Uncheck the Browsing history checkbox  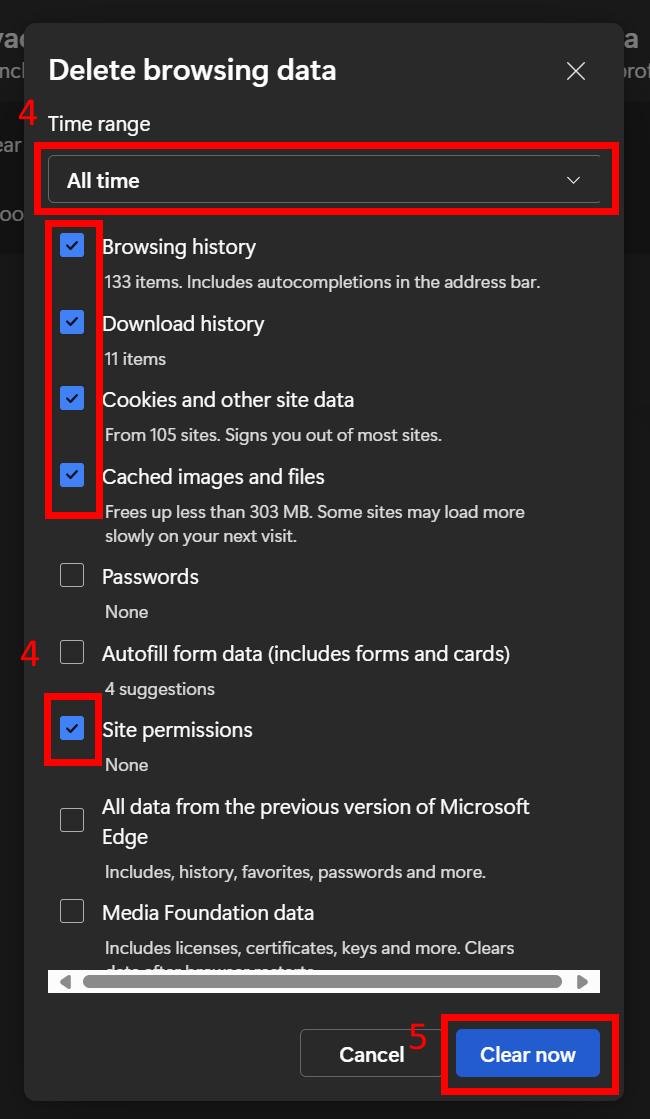point(72,246)
